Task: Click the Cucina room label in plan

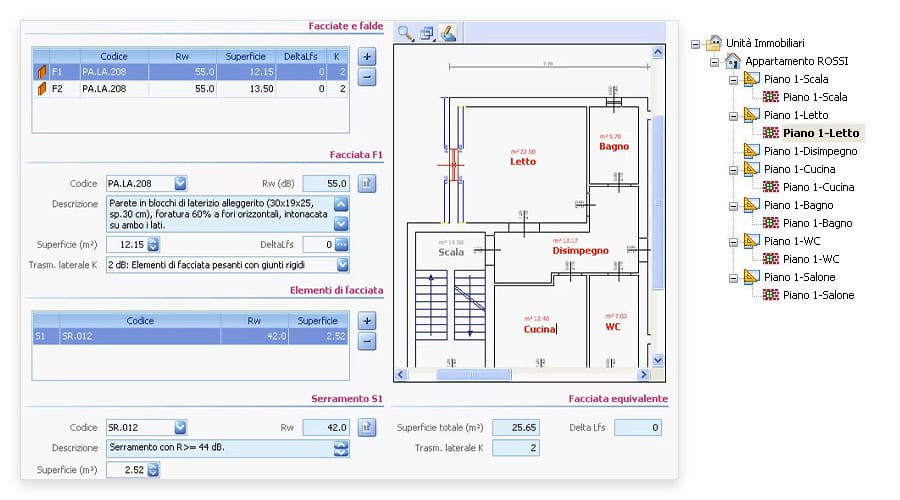Action: coord(540,329)
